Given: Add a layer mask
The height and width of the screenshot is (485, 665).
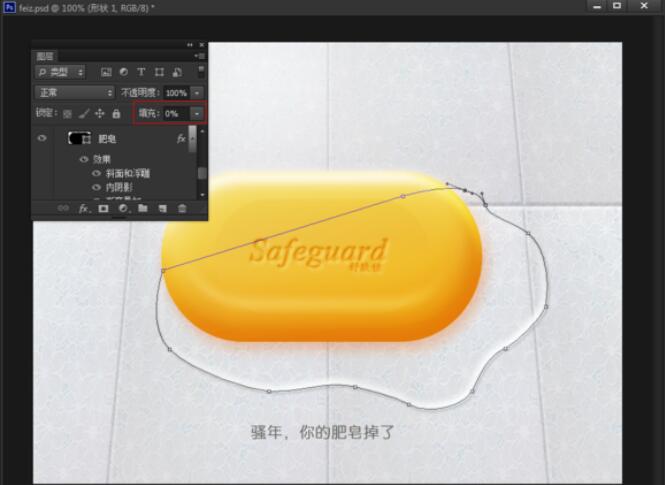Looking at the screenshot, I should tap(103, 209).
